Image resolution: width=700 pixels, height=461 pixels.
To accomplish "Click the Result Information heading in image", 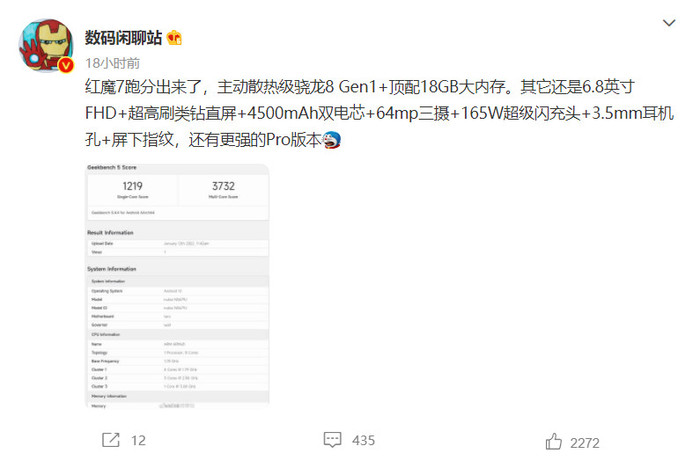I will (110, 233).
